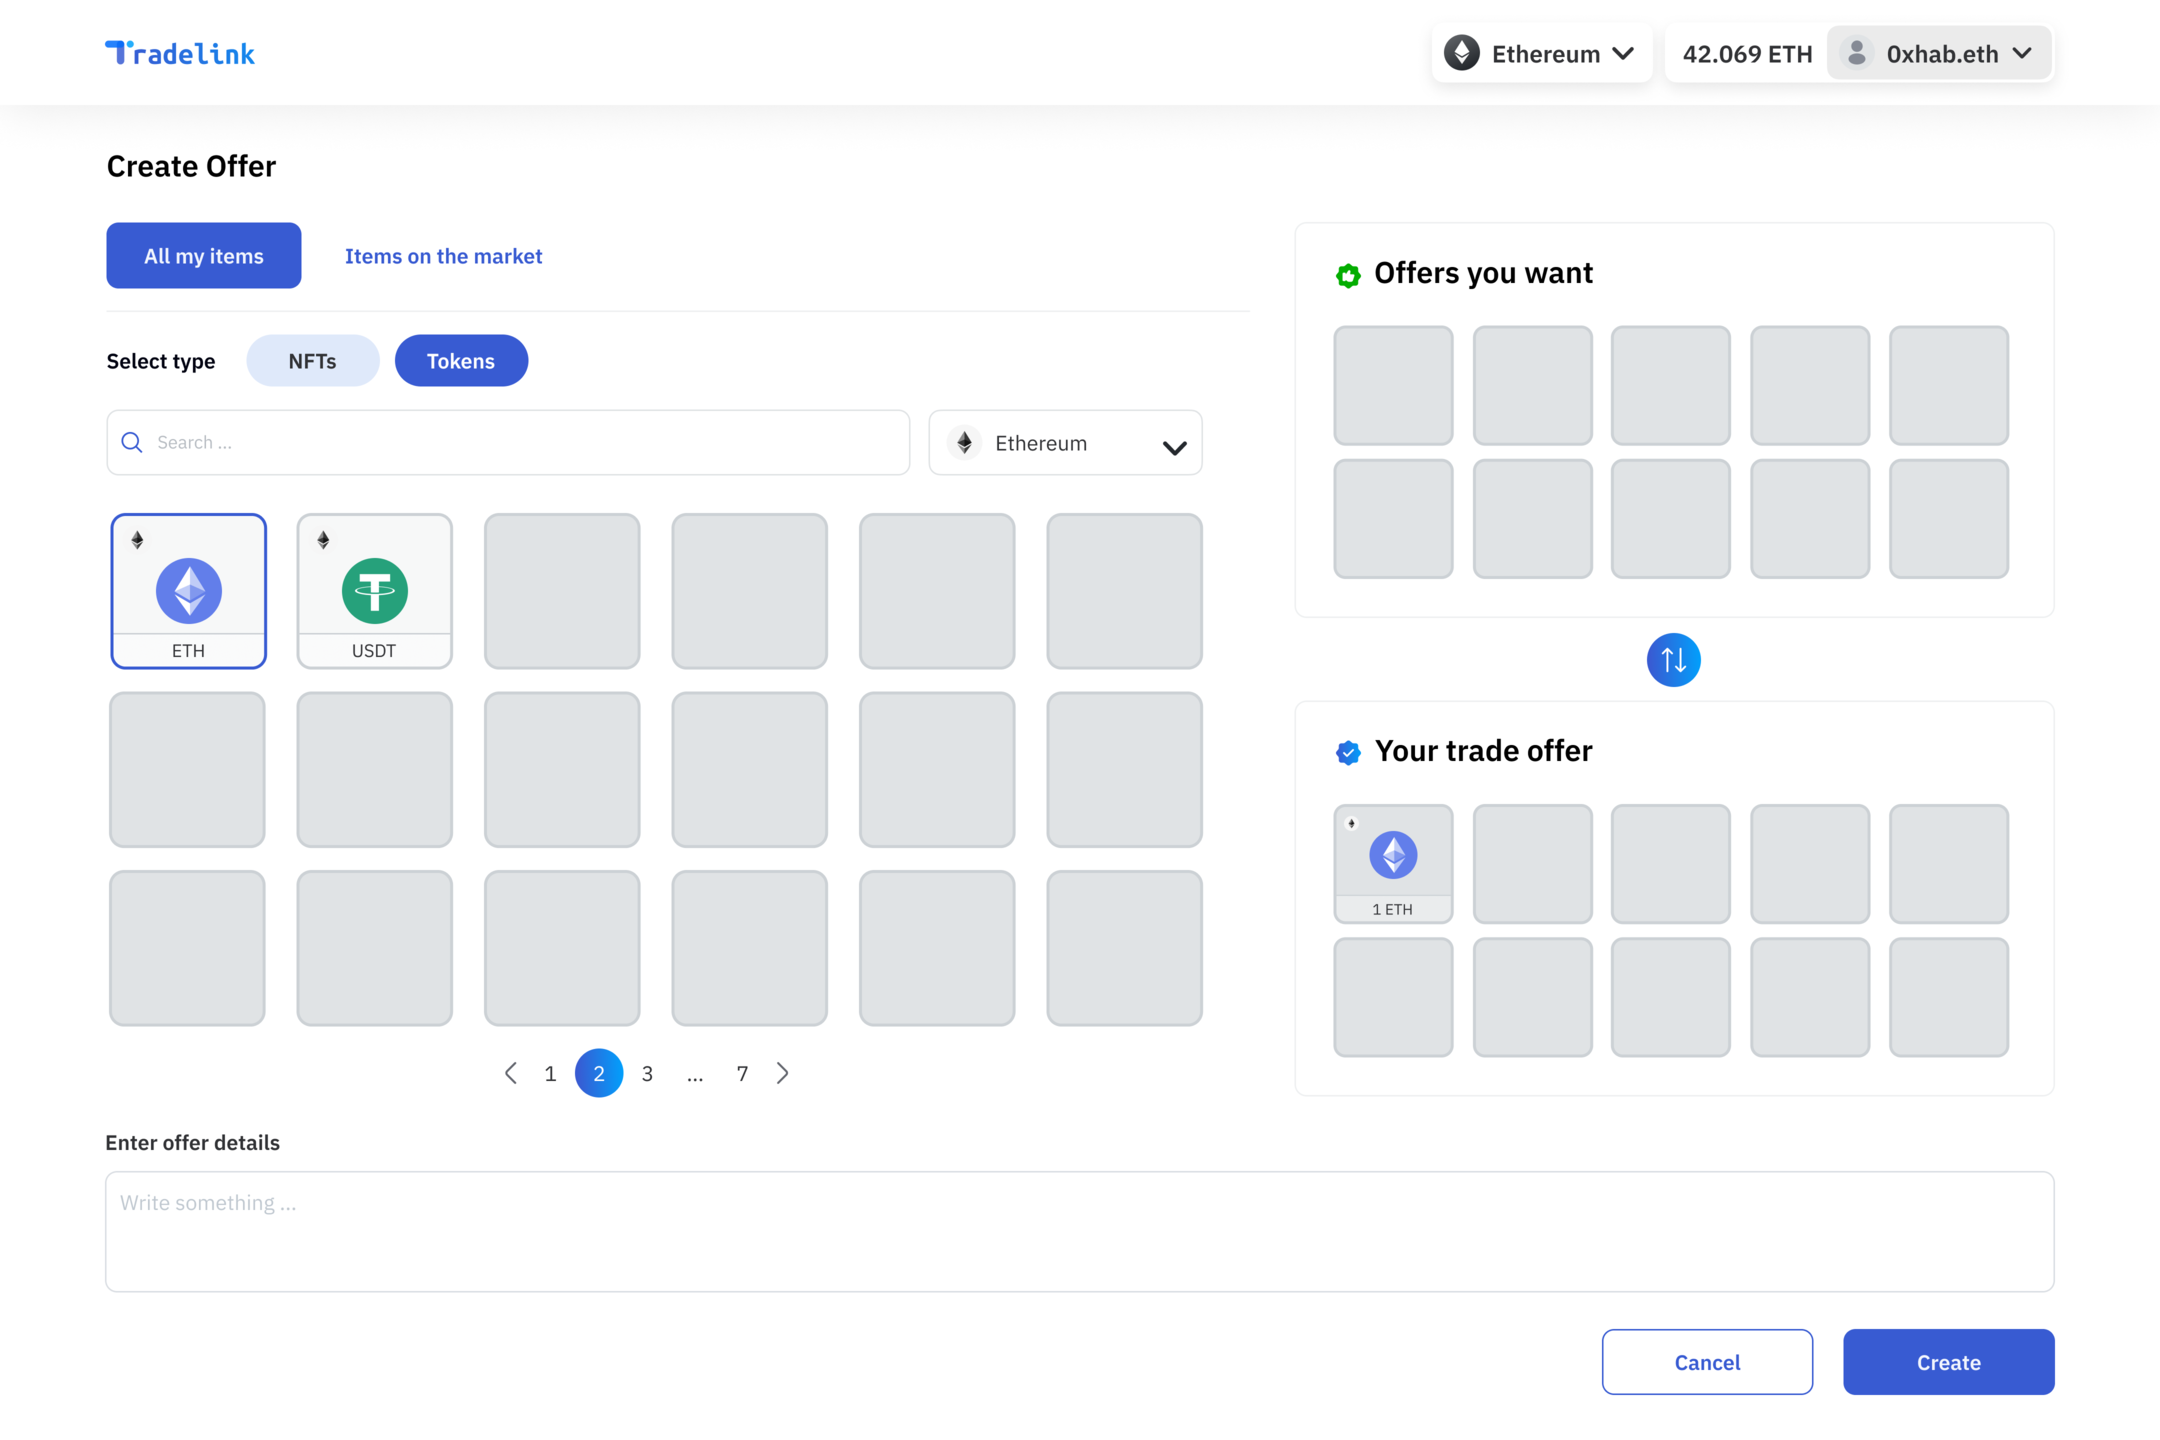Click the Tradelink logo
This screenshot has height=1440, width=2160.
click(x=180, y=53)
